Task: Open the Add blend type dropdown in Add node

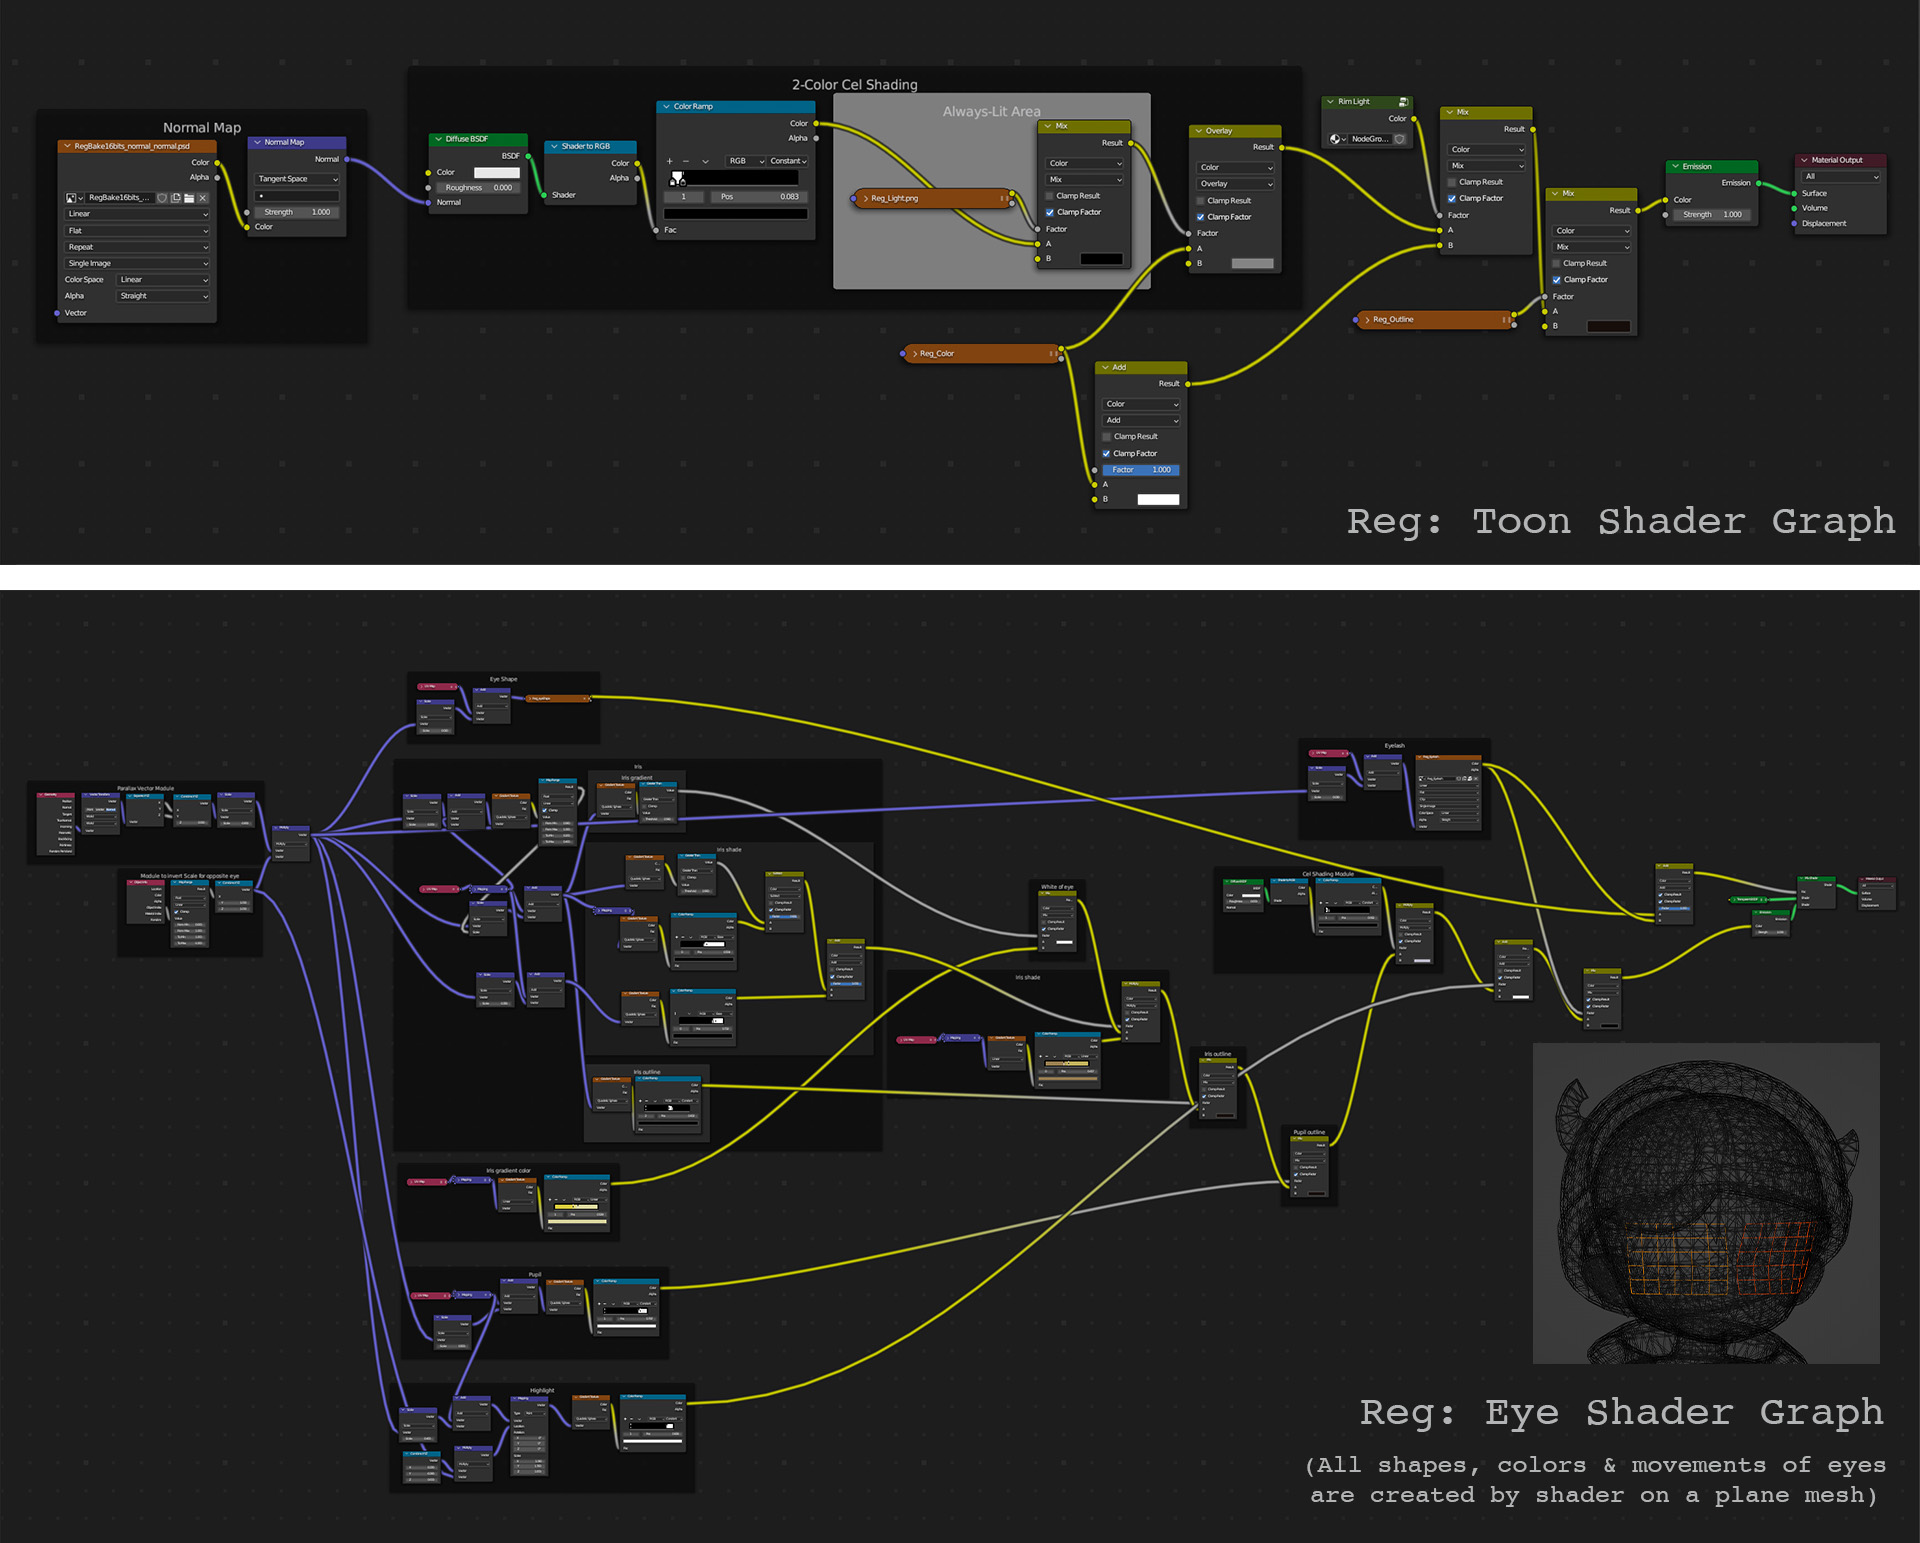Action: [1142, 420]
